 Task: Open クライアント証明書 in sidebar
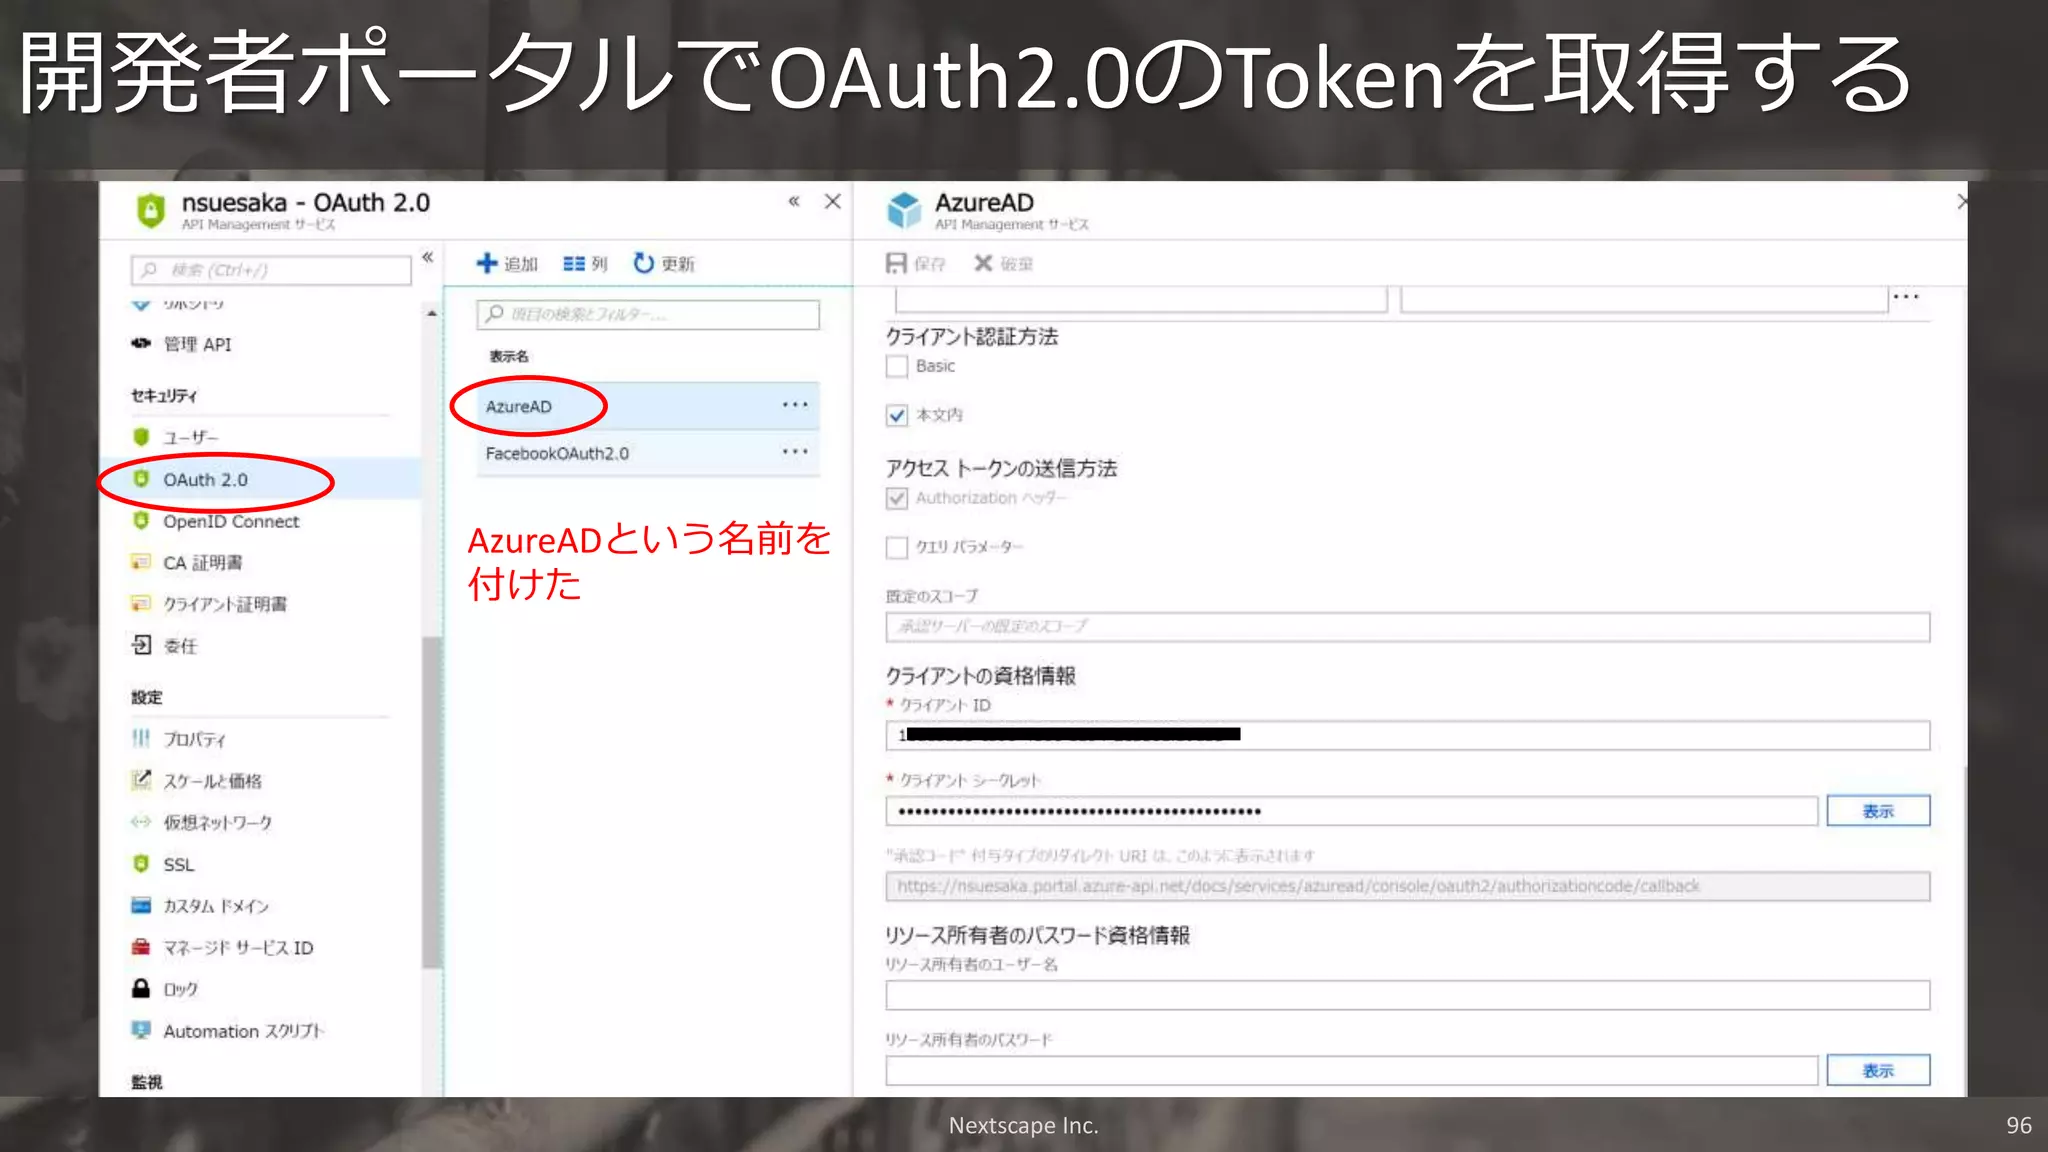225,604
